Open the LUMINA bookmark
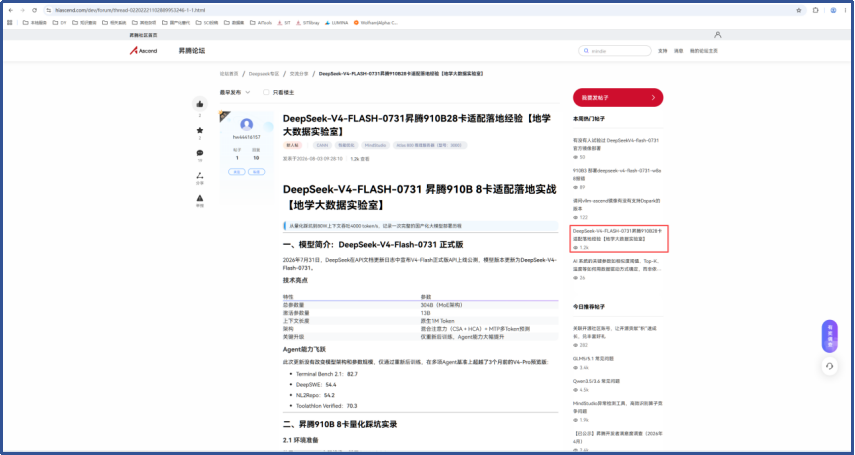 (x=337, y=23)
